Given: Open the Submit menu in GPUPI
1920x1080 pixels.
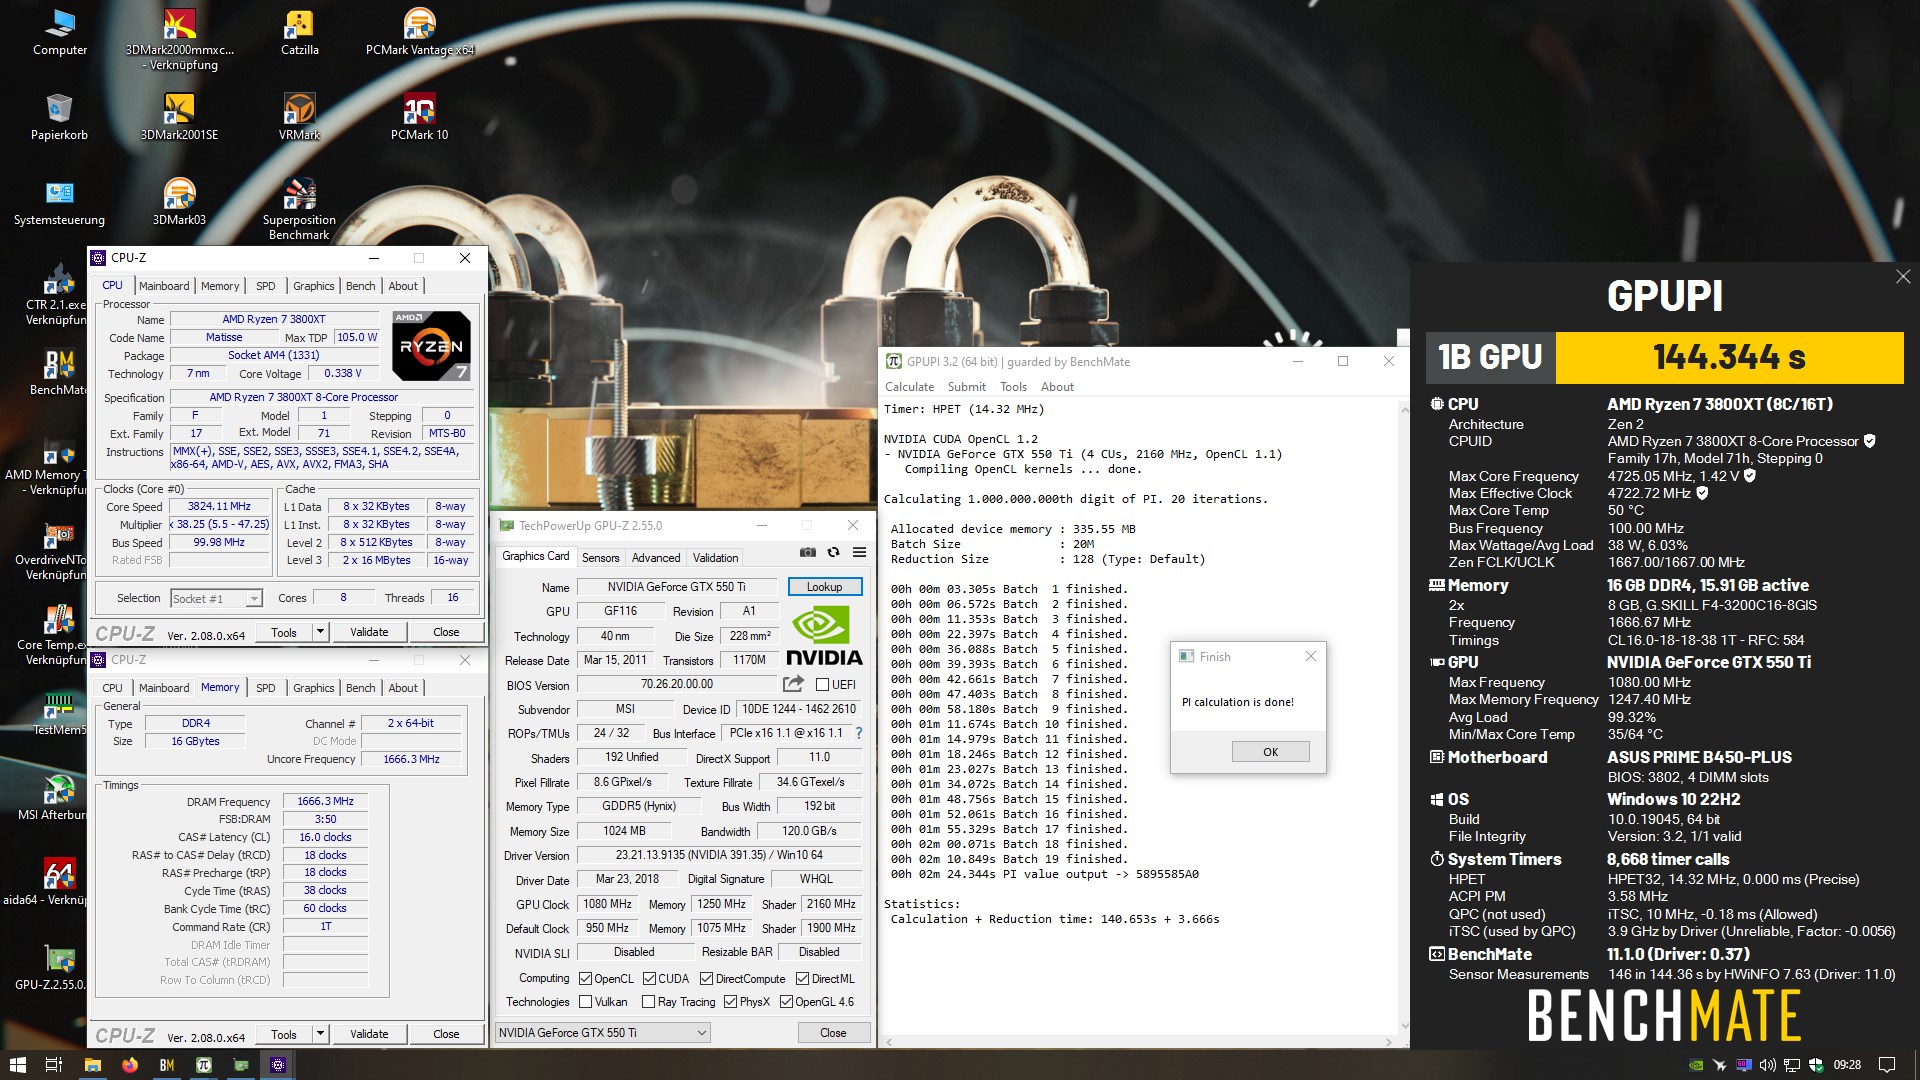Looking at the screenshot, I should (966, 387).
